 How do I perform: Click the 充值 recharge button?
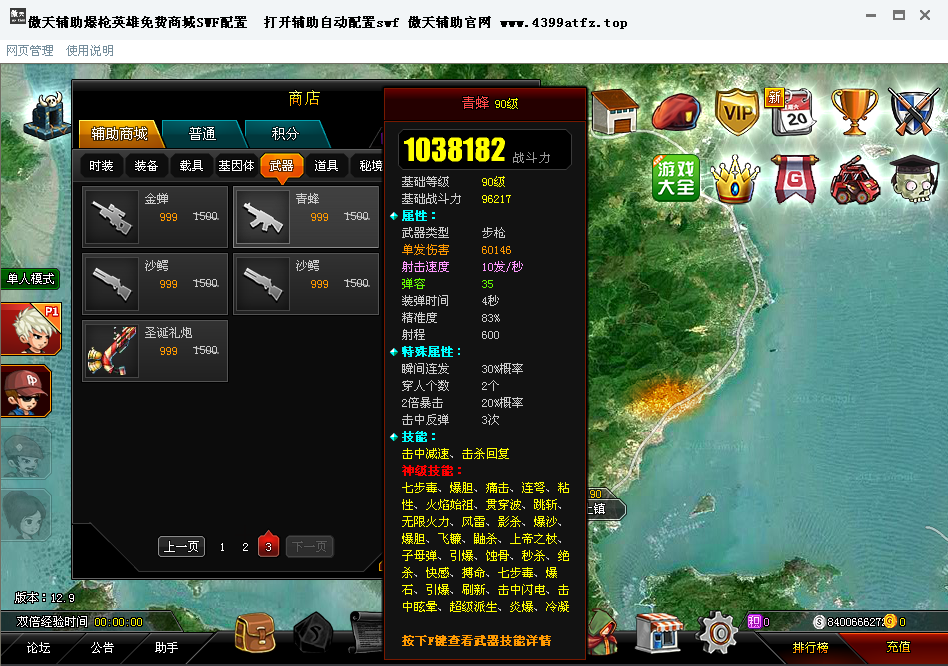pyautogui.click(x=898, y=647)
